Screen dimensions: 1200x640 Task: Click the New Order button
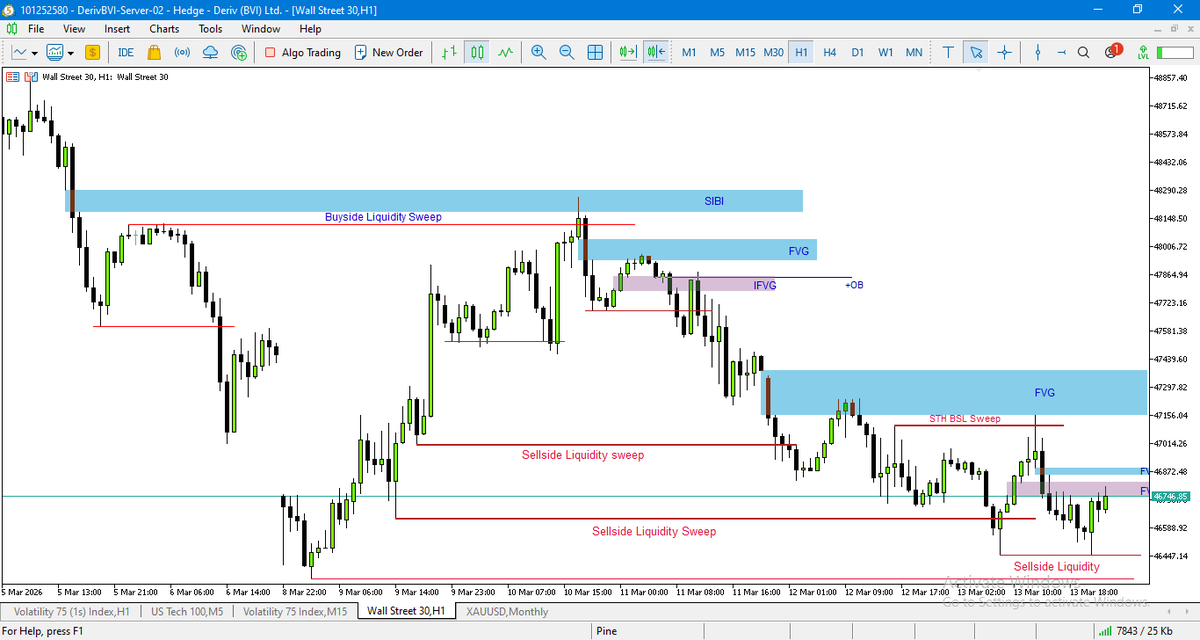(x=388, y=52)
